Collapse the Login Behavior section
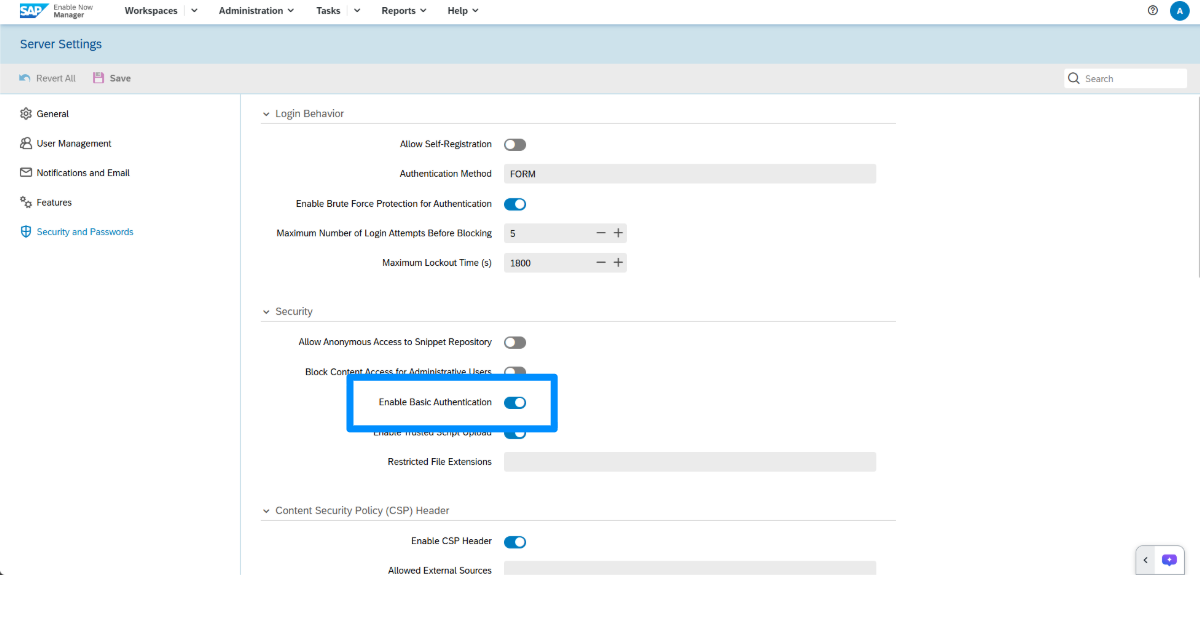The image size is (1200, 640). [x=266, y=114]
